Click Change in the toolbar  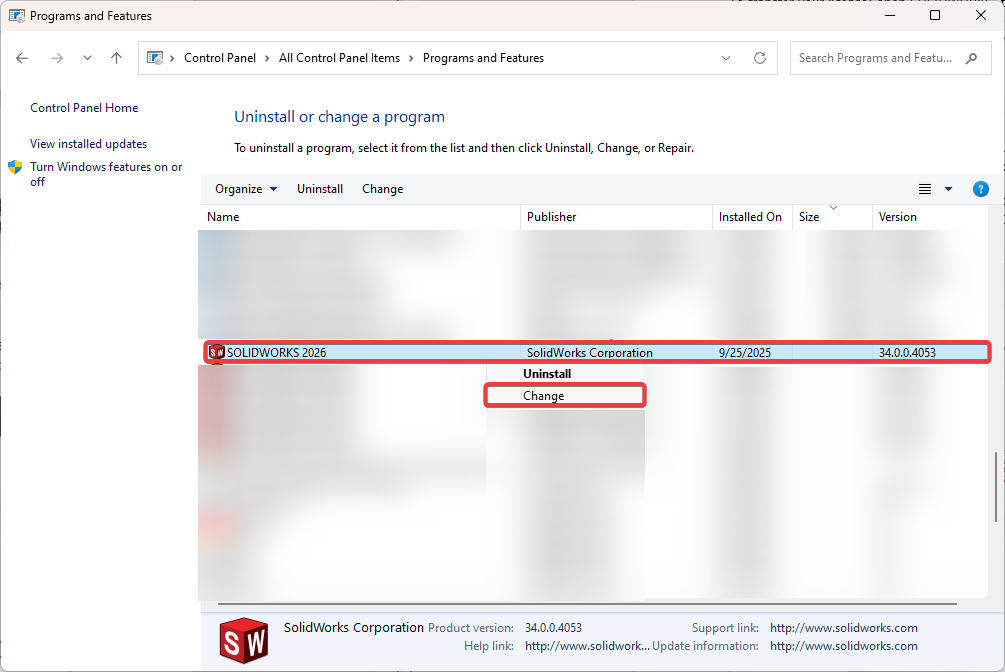click(383, 189)
